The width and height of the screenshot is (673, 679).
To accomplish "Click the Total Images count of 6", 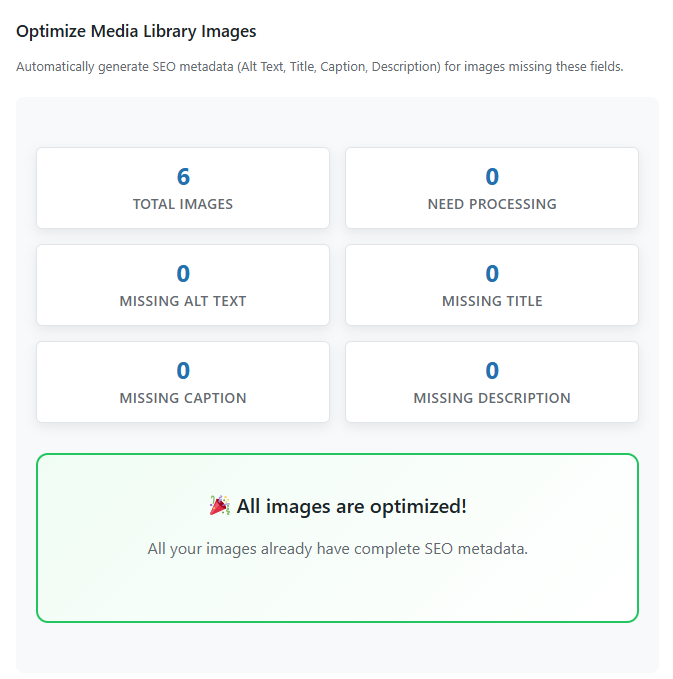I will 183,177.
